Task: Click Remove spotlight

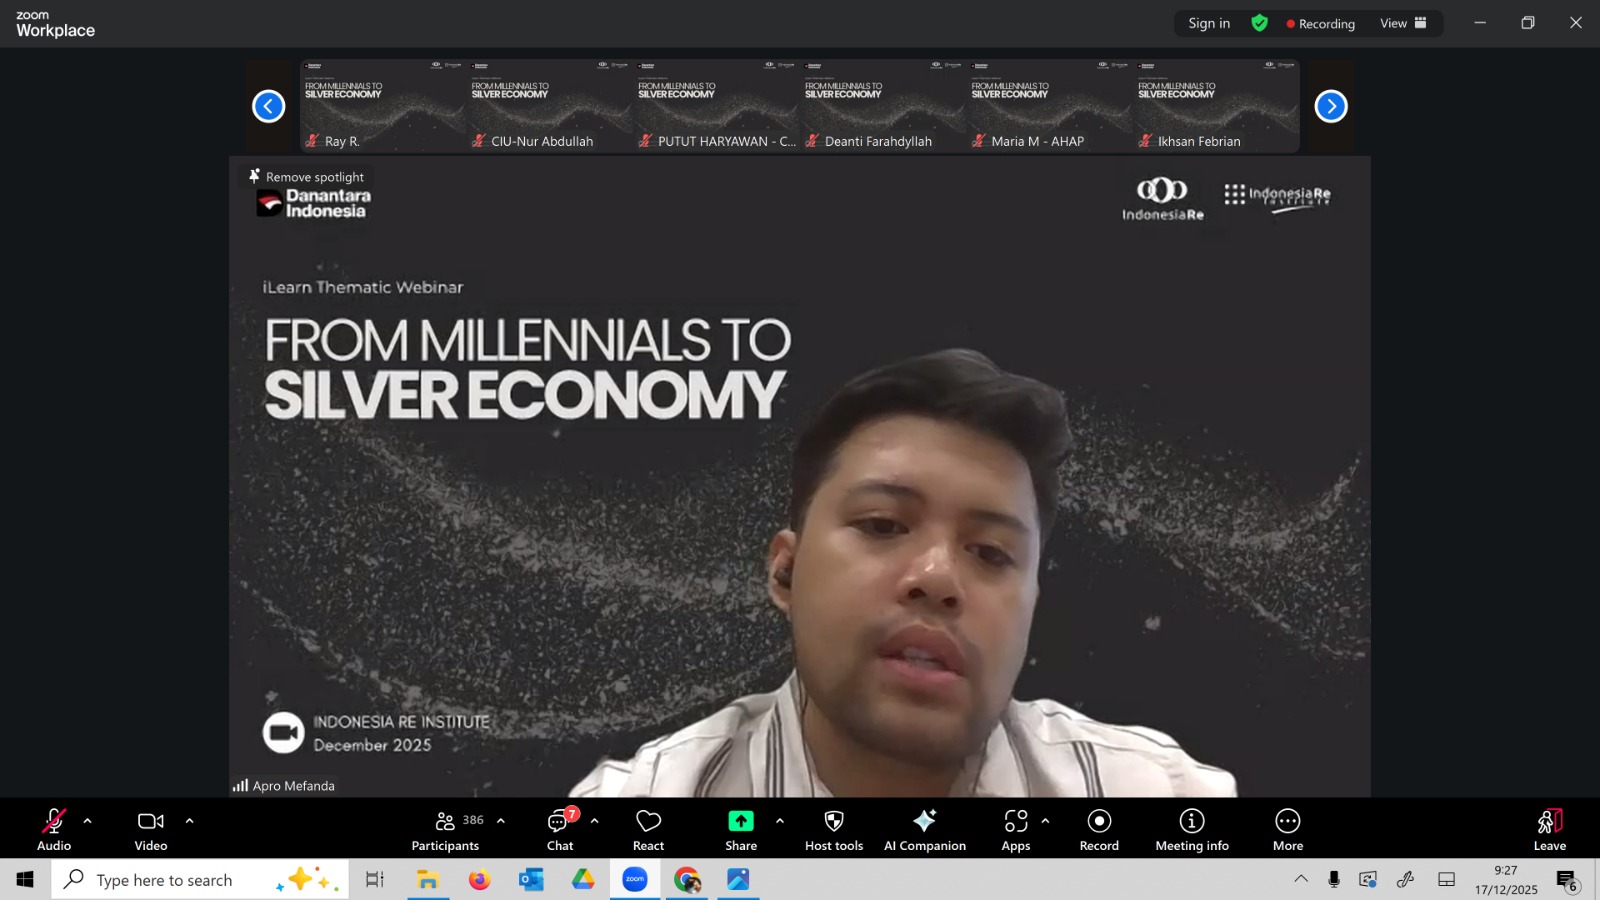Action: 307,177
